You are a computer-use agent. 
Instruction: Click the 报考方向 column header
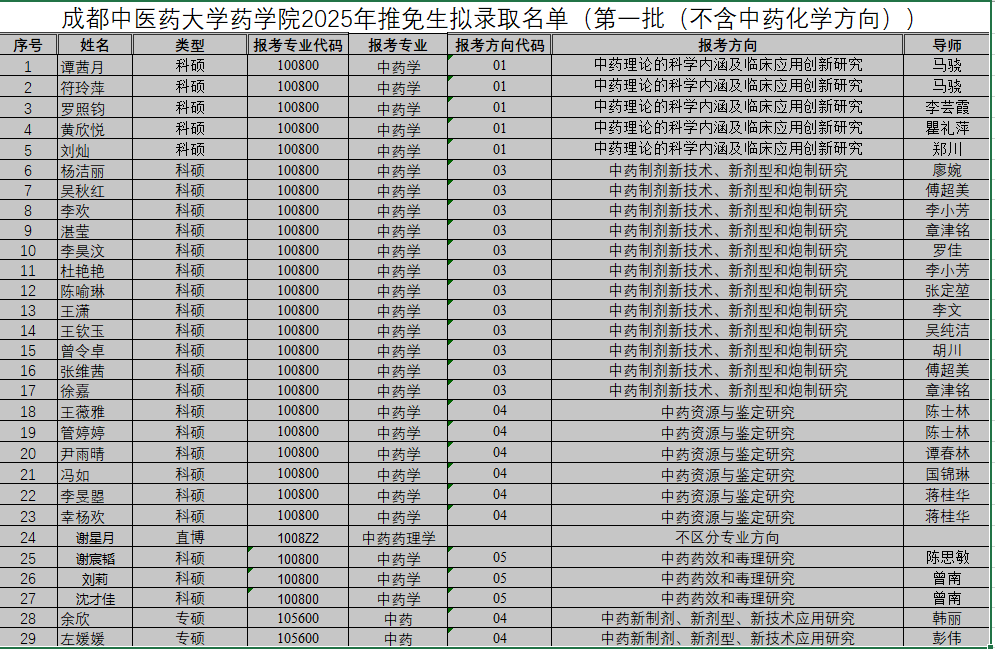click(727, 46)
